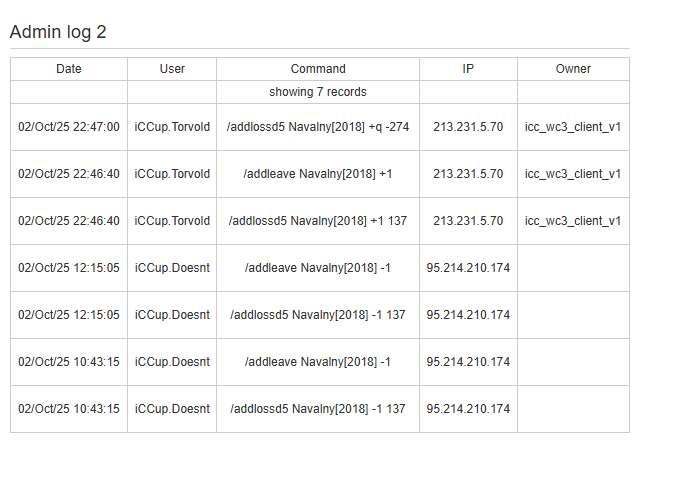Click the /addleave -1 command at 12:15:05
This screenshot has height=477, width=685.
coord(318,268)
